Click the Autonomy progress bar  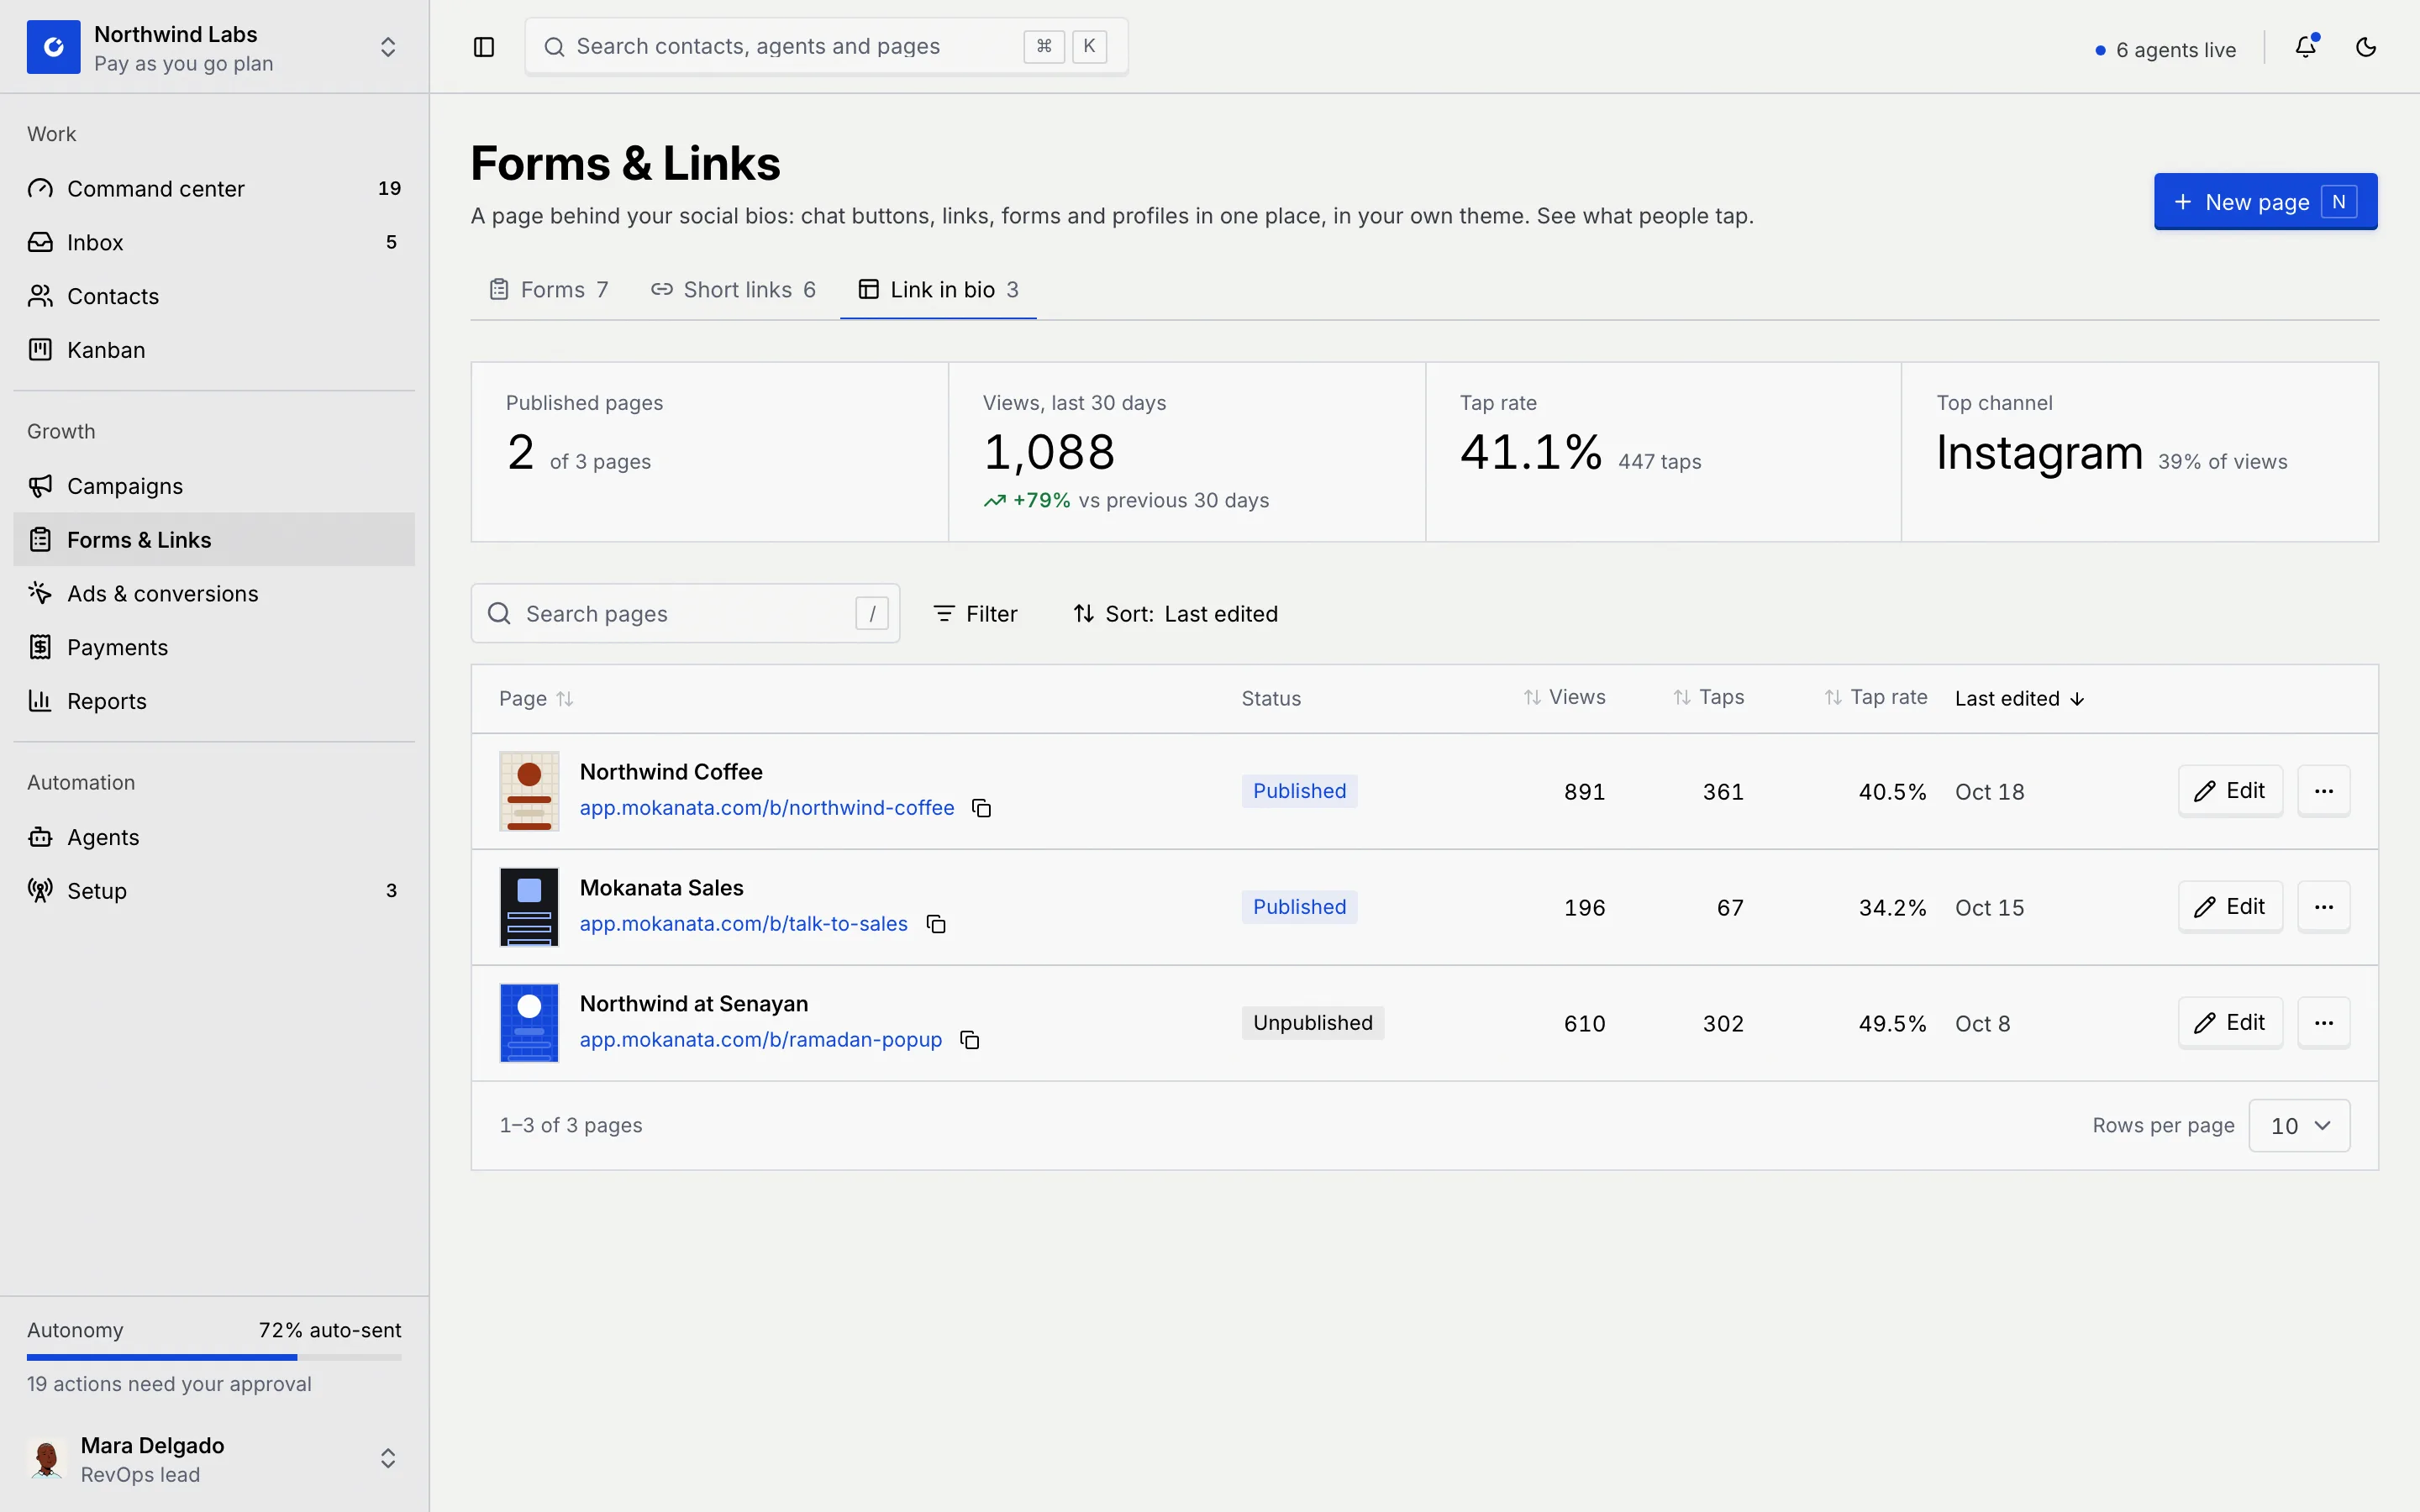click(x=214, y=1358)
